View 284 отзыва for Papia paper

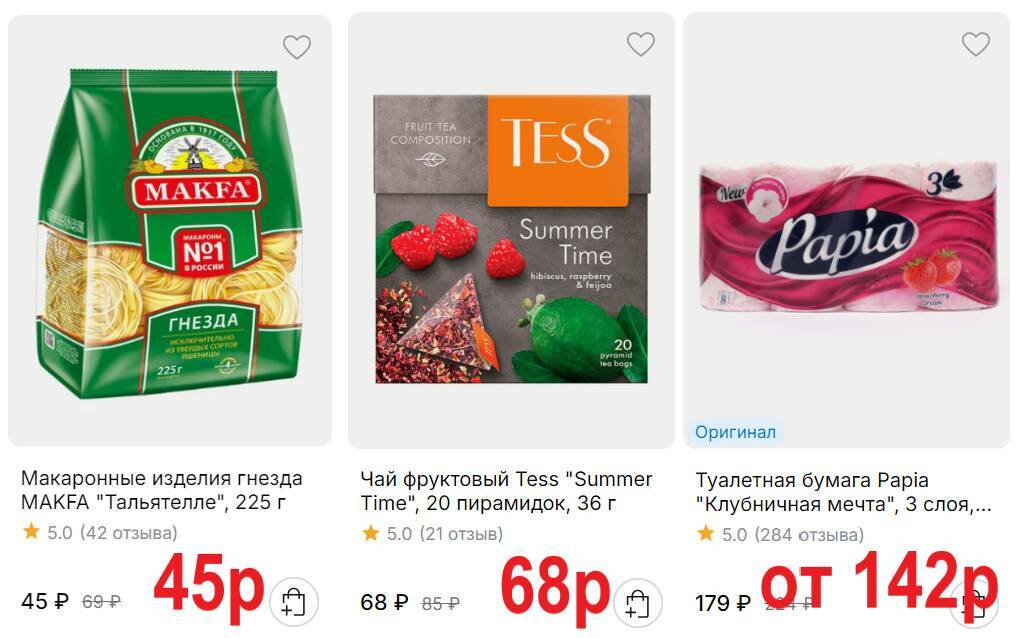tap(809, 535)
